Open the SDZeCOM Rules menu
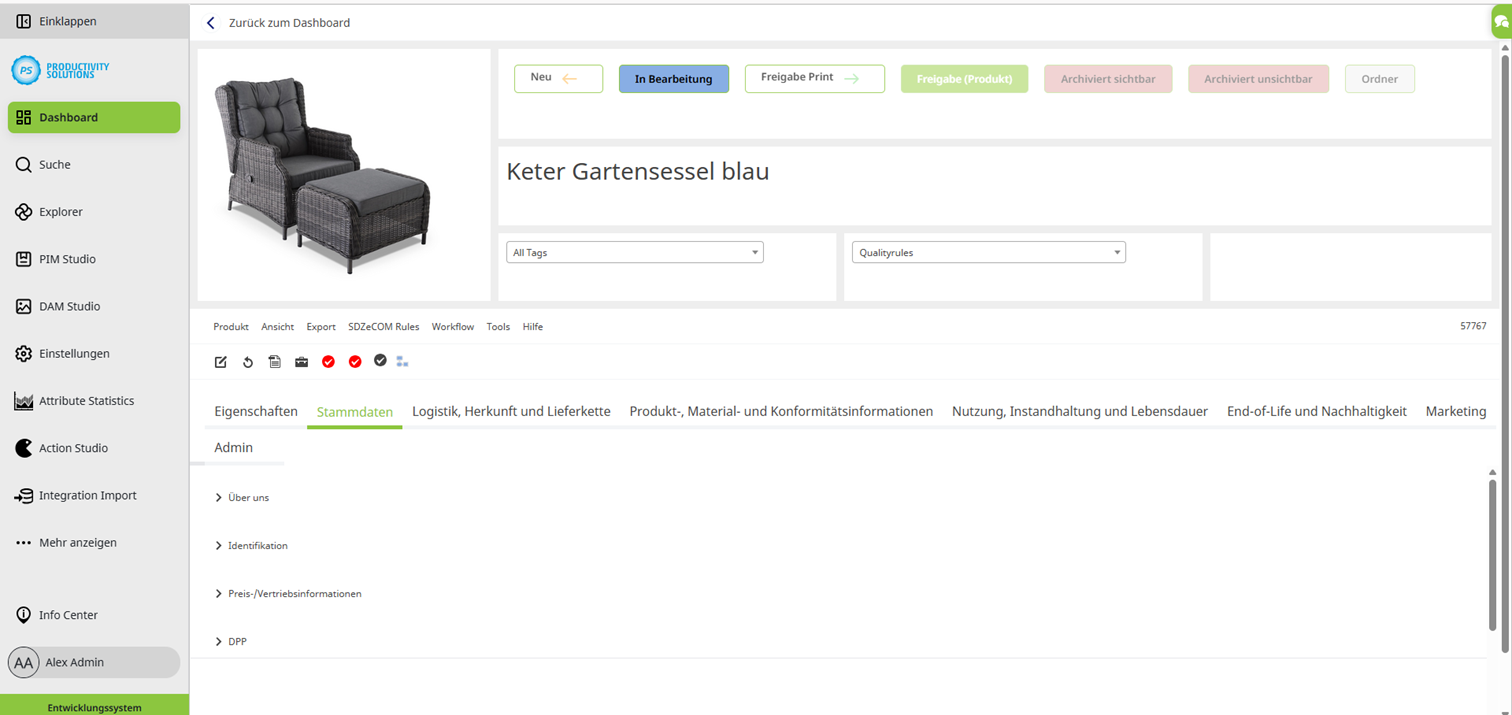 [384, 326]
